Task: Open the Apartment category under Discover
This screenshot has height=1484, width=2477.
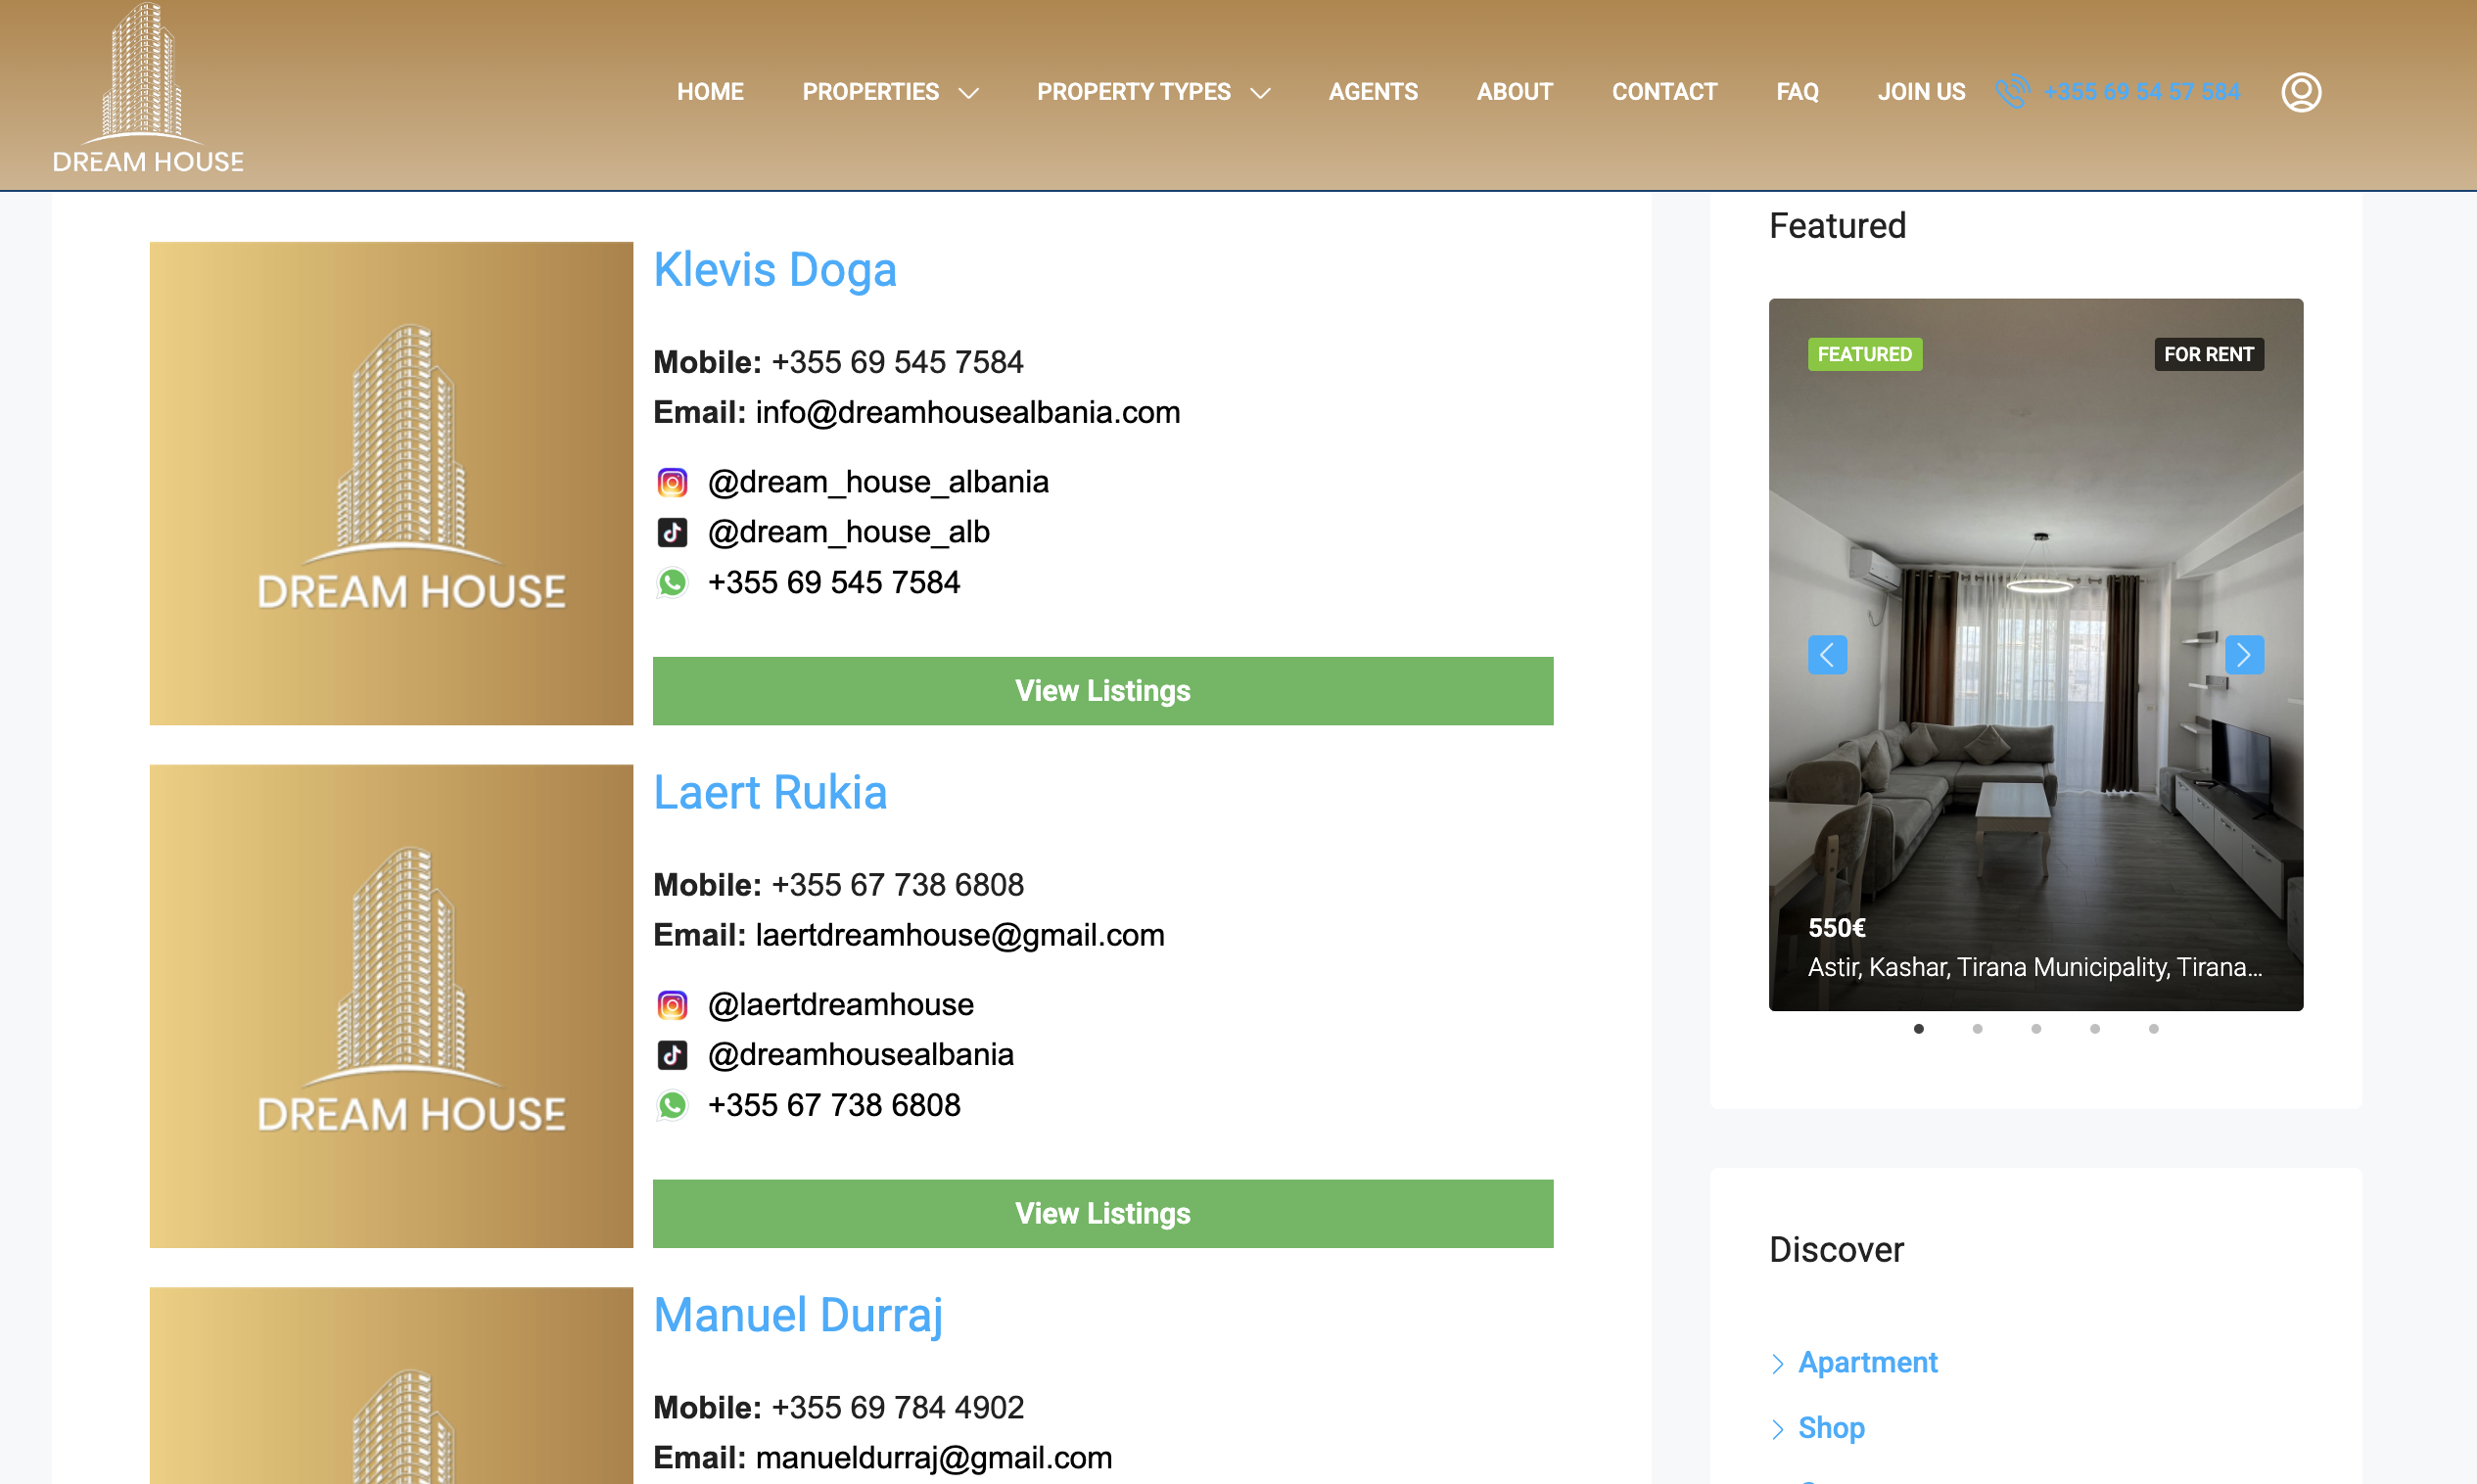Action: tap(1867, 1362)
